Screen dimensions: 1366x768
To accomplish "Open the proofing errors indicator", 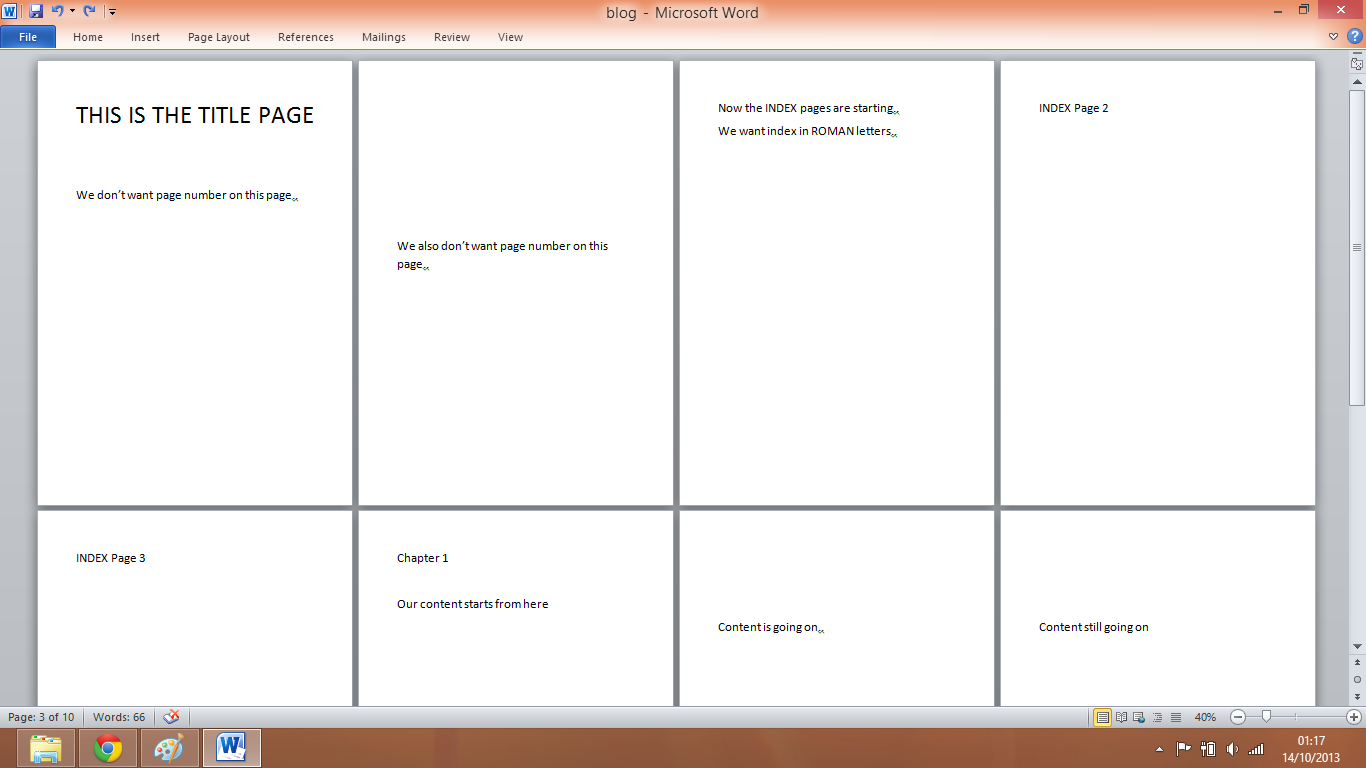I will click(170, 717).
